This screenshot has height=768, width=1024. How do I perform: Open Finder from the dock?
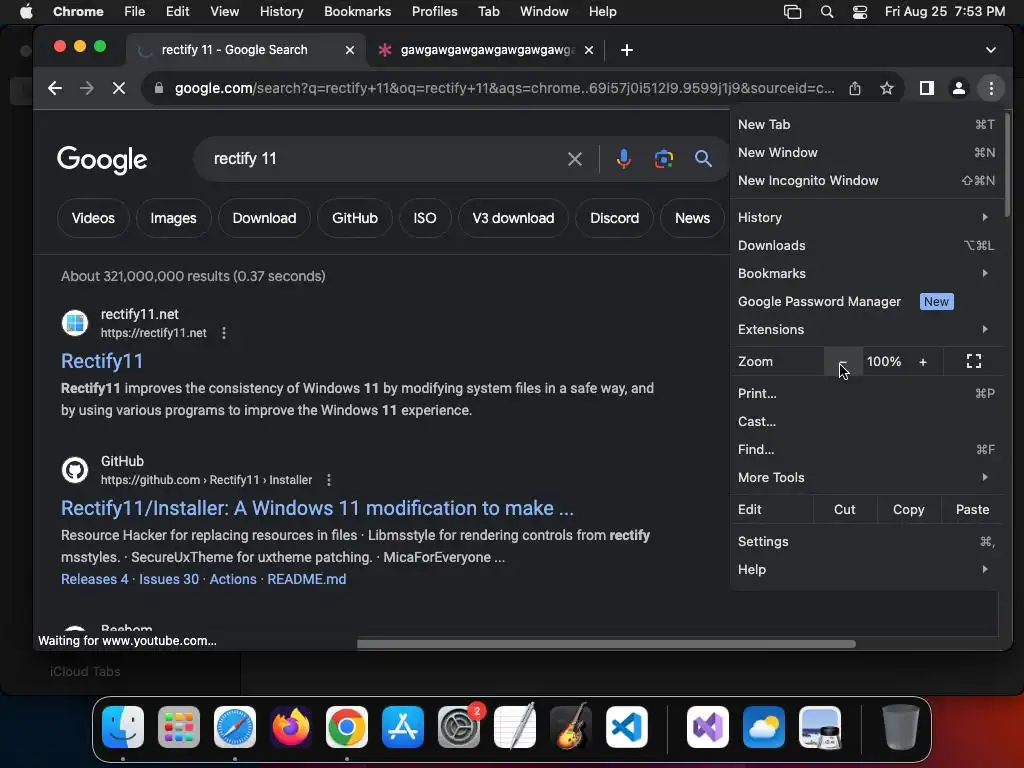[x=123, y=727]
